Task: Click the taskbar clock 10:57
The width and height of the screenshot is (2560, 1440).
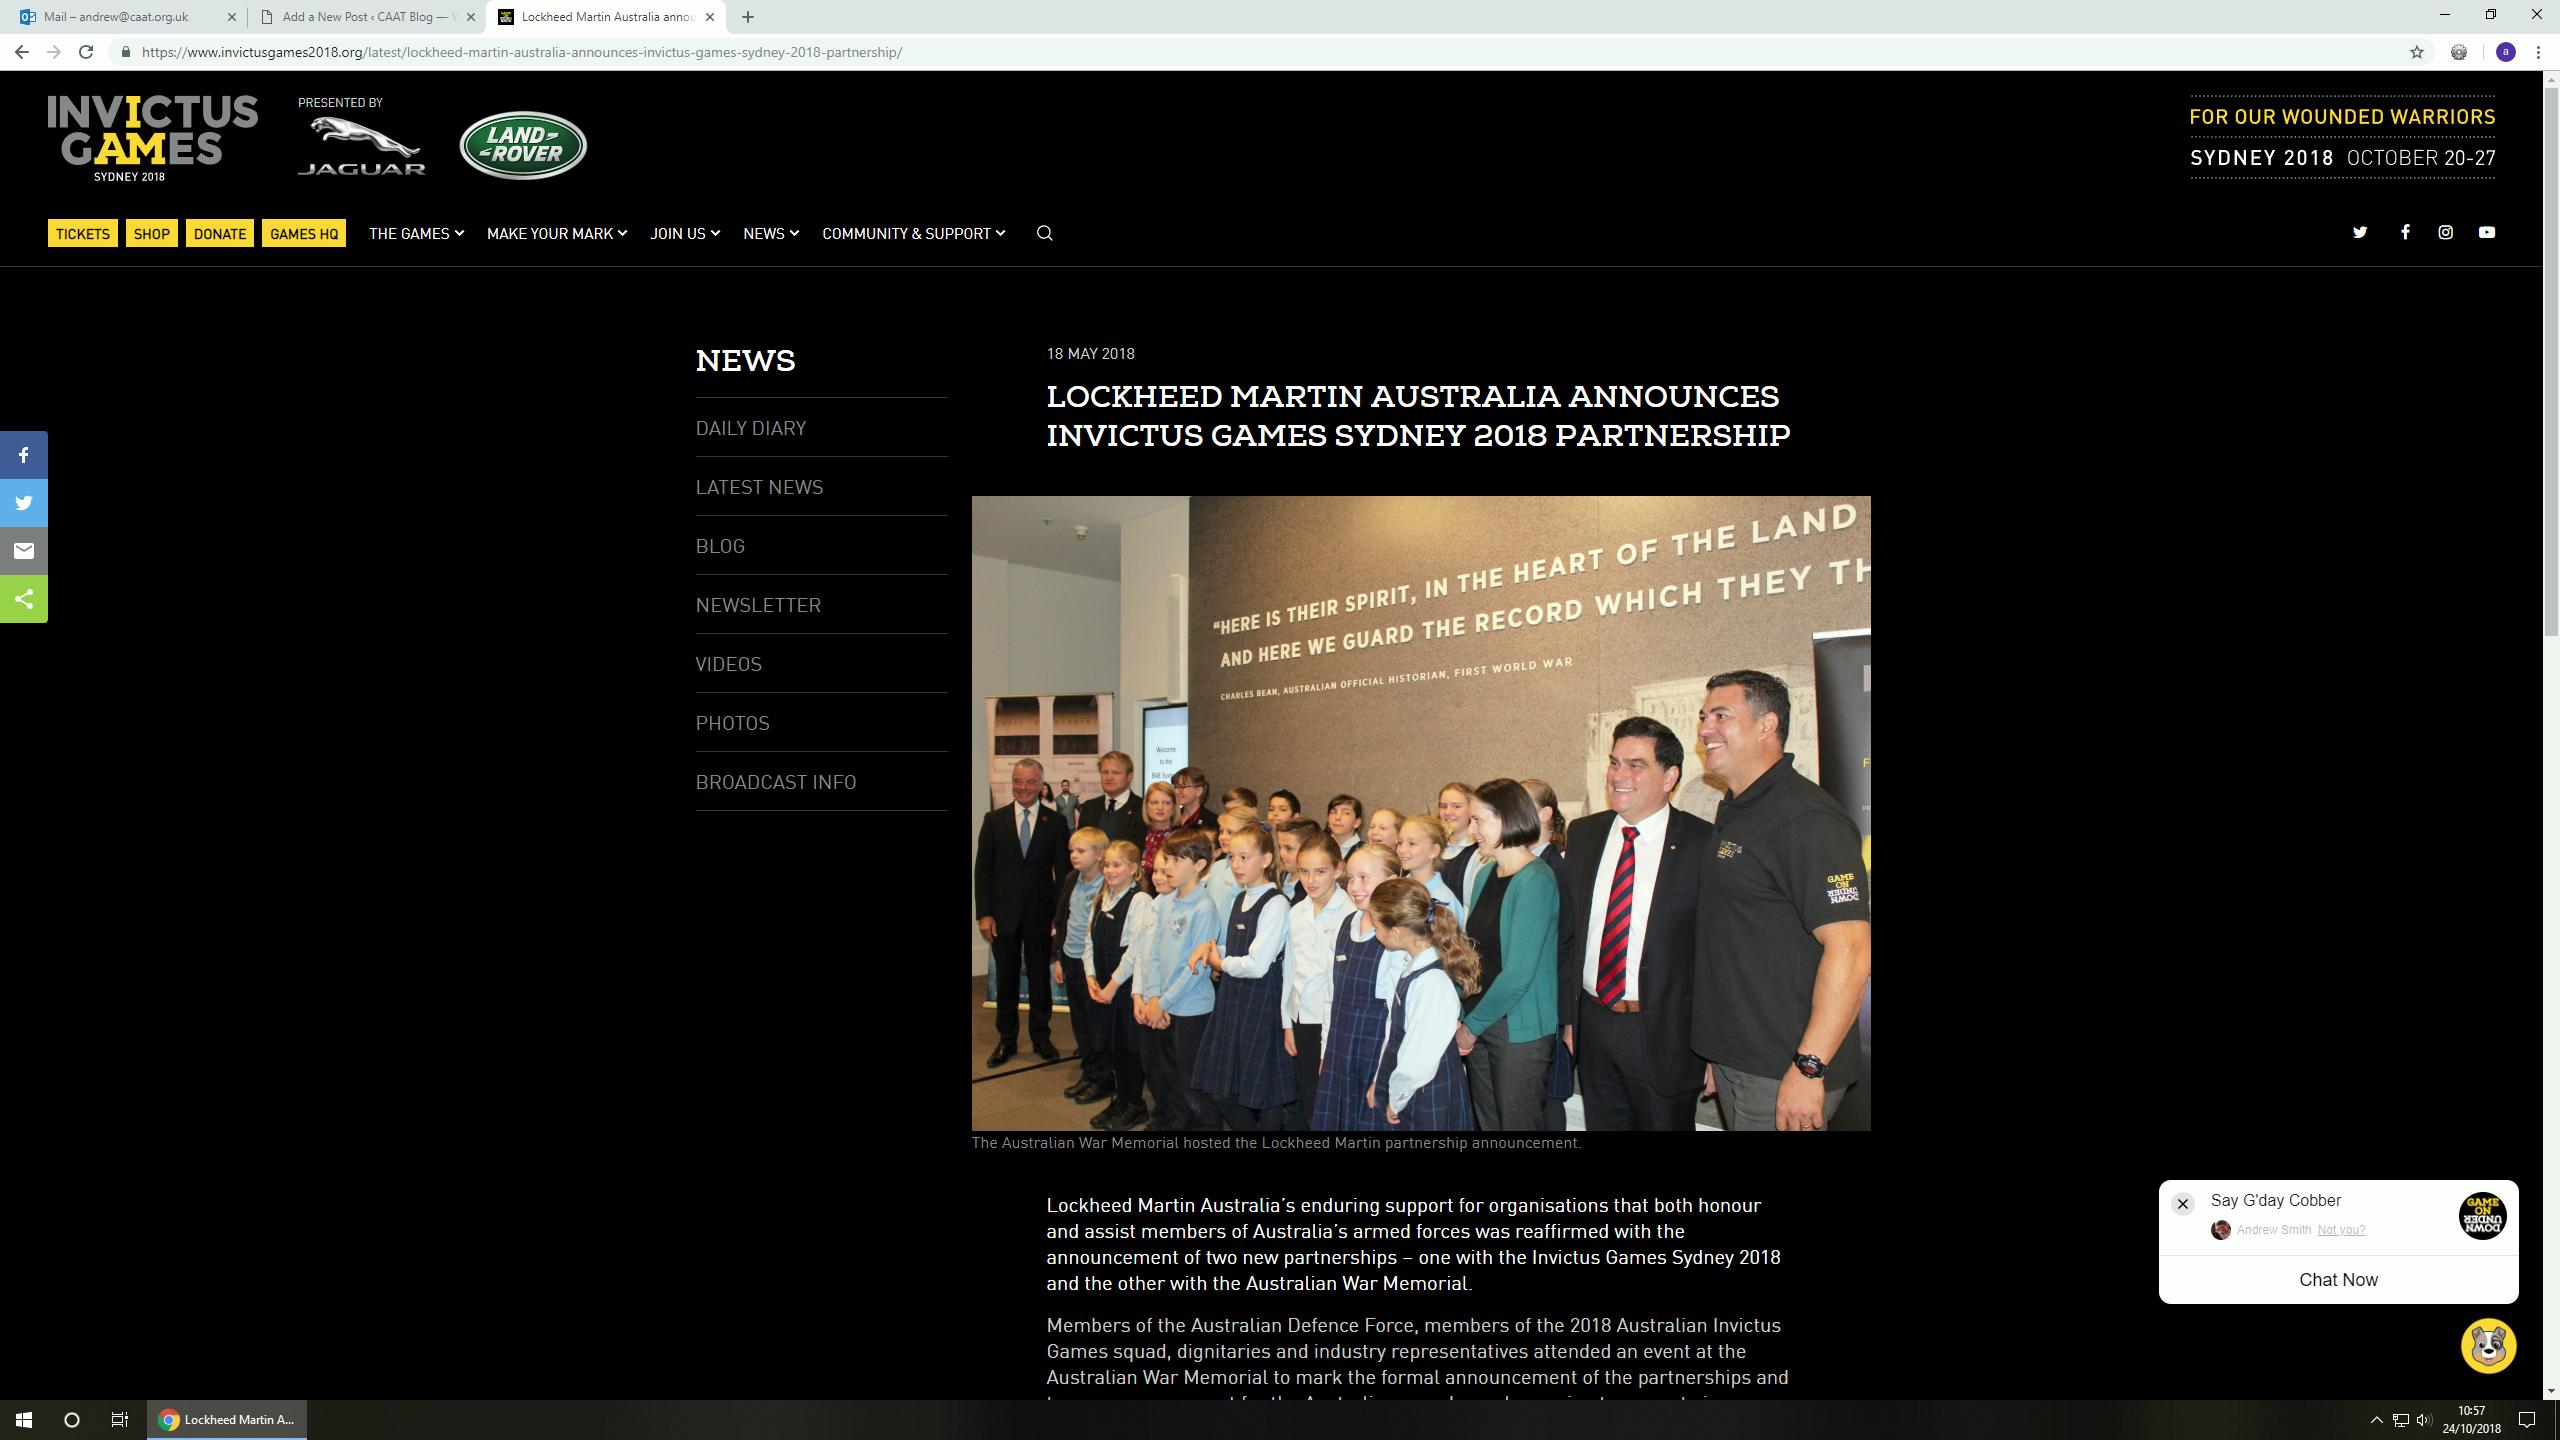Action: [2471, 1411]
